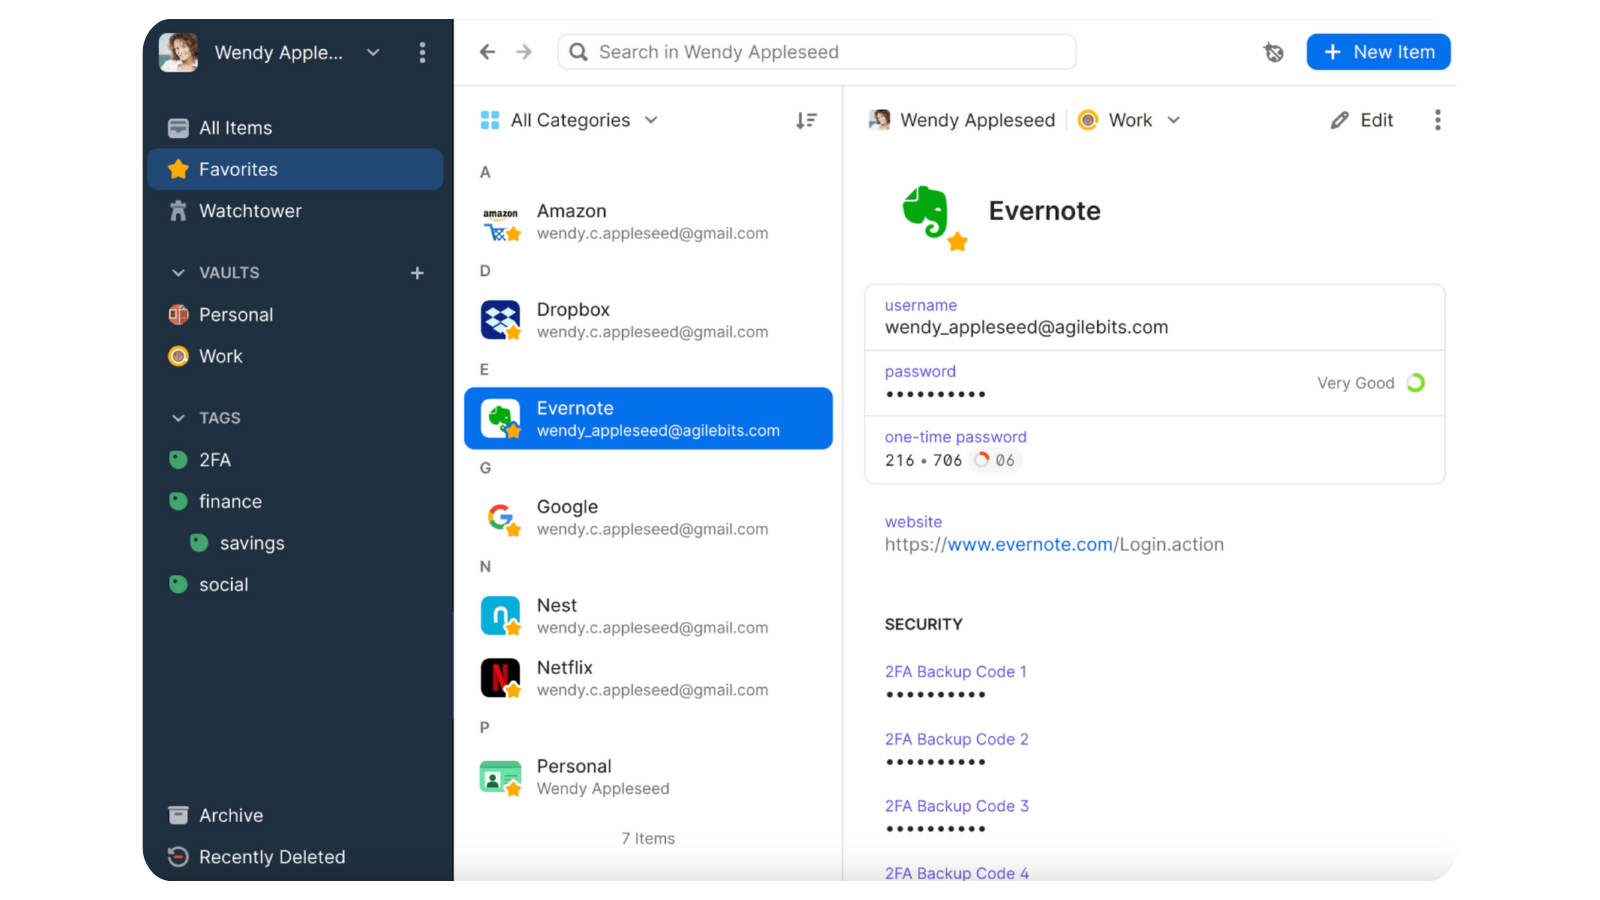Select the Evernote item in the list
1600x900 pixels.
tap(648, 418)
